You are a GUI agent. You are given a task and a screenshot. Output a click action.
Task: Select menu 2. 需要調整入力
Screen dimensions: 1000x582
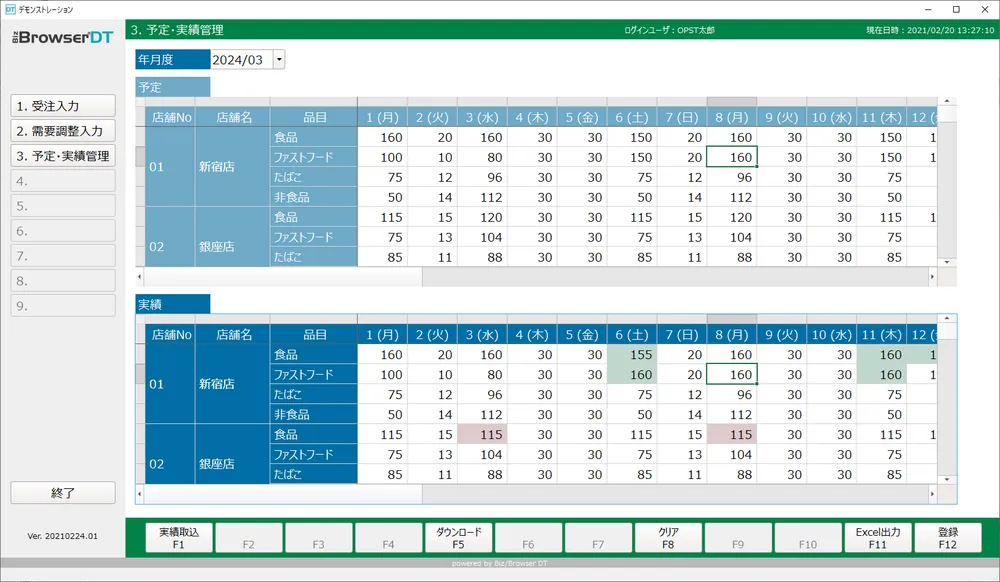63,130
